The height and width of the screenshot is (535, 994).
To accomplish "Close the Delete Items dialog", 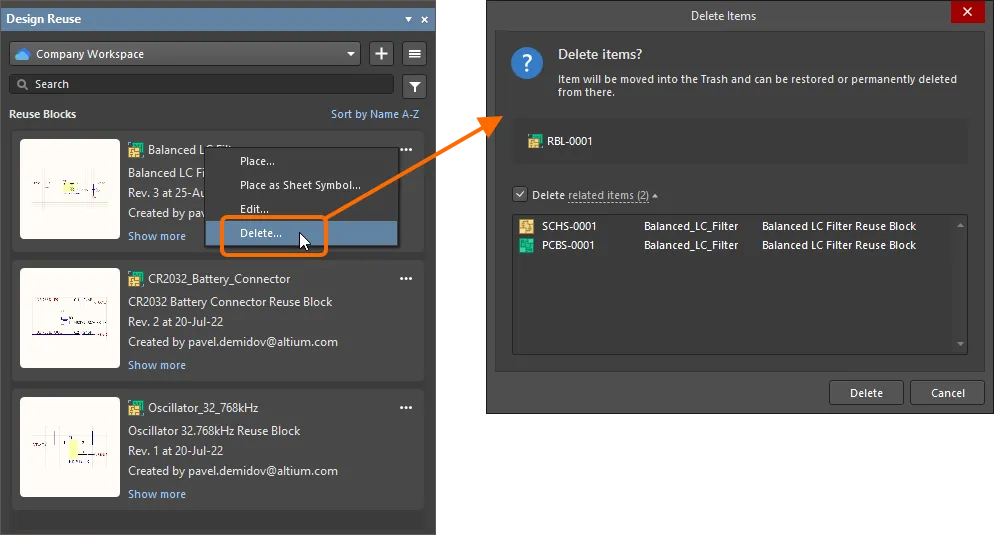I will click(967, 12).
